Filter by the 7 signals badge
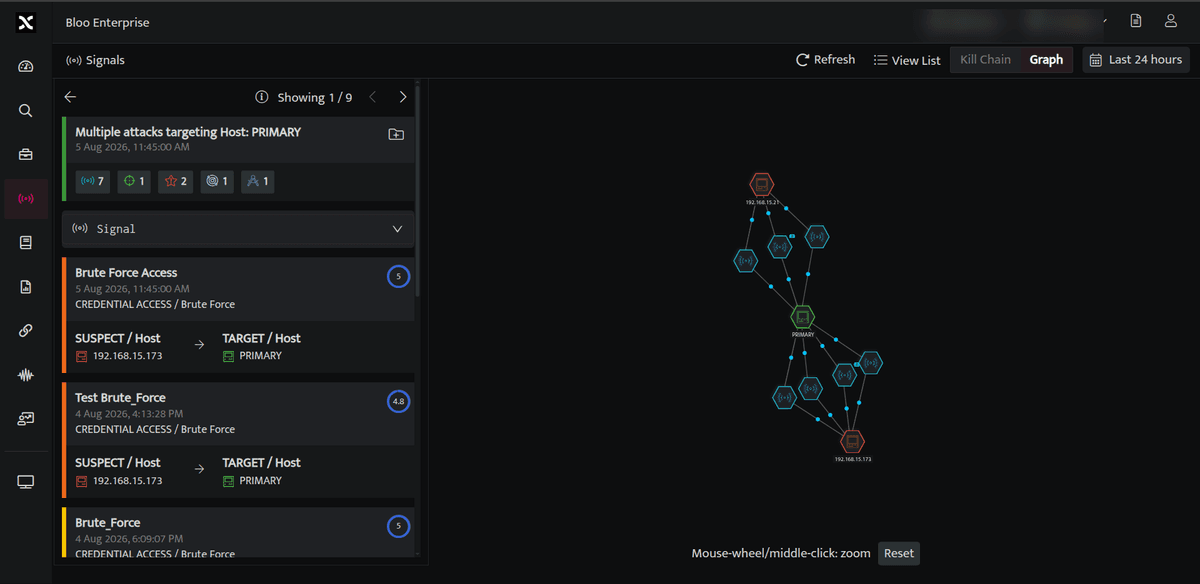1200x584 pixels. pos(93,181)
